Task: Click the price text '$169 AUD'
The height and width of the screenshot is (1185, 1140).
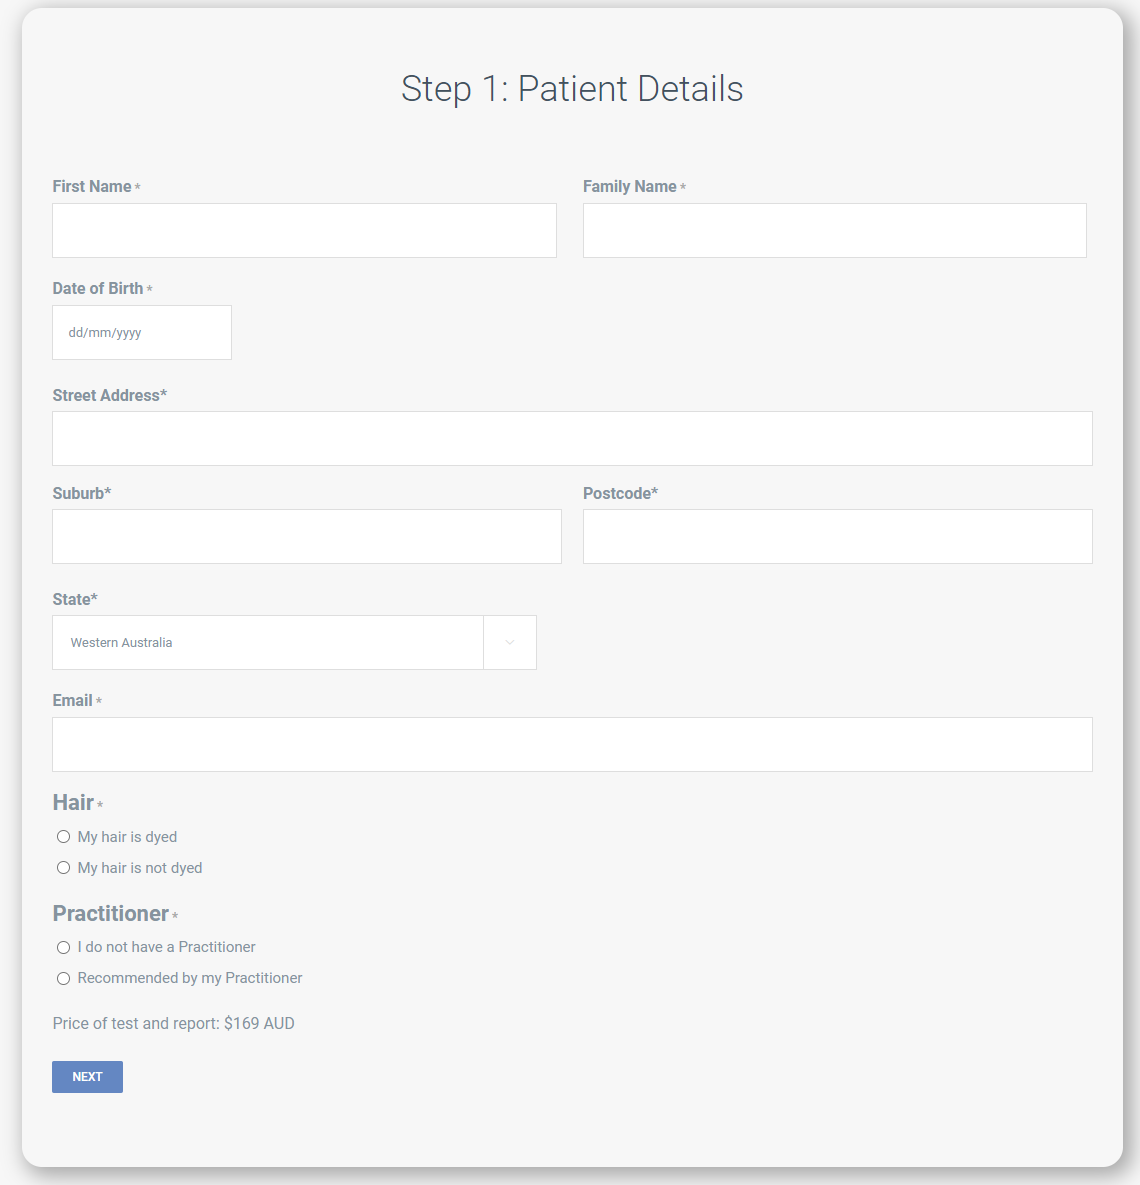Action: pyautogui.click(x=259, y=1023)
